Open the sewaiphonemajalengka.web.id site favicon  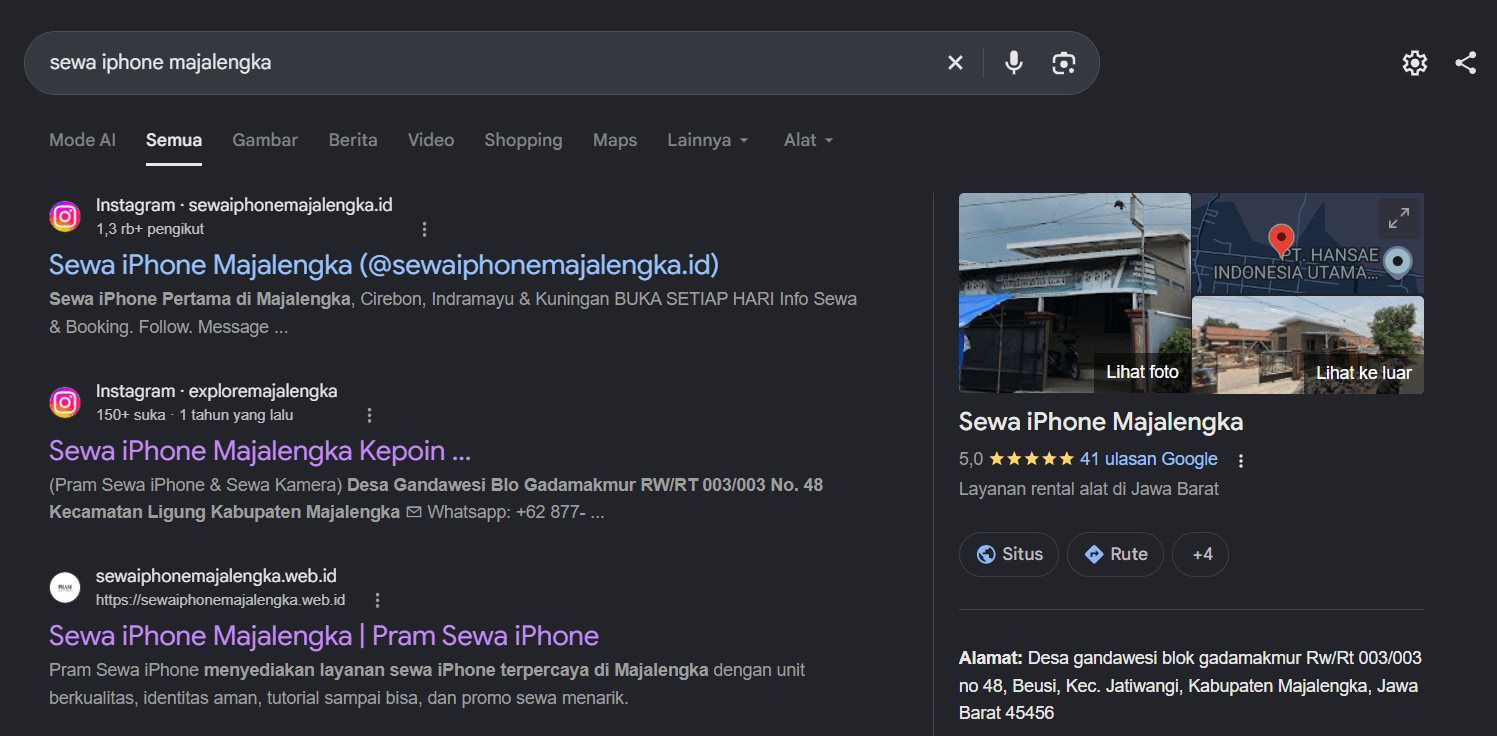[x=65, y=587]
